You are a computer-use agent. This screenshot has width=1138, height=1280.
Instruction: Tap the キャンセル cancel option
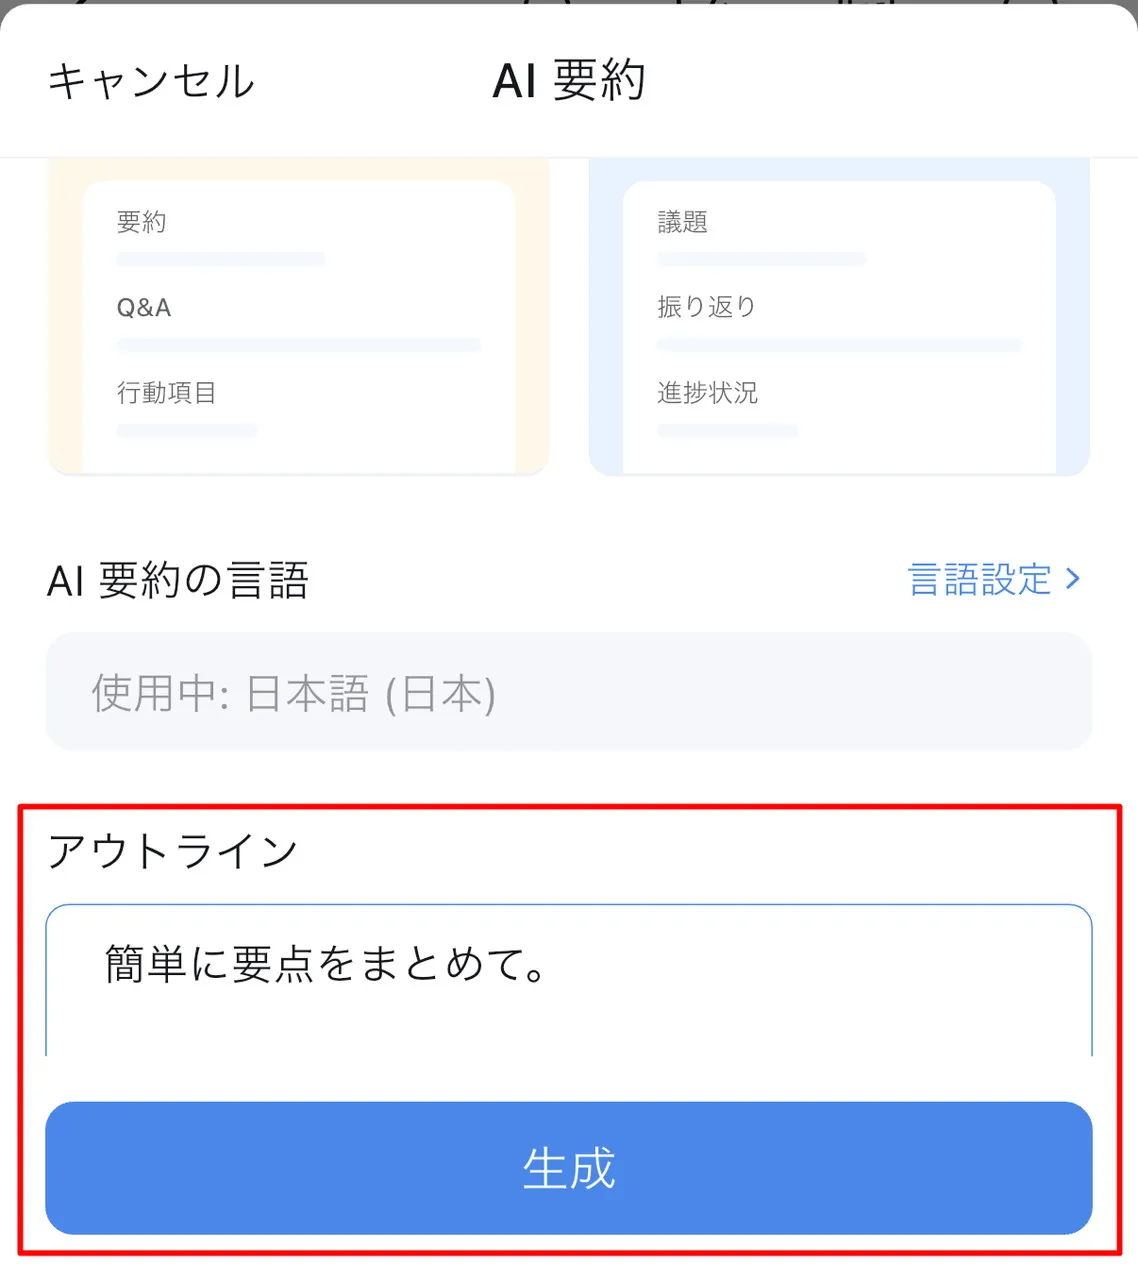click(x=150, y=83)
